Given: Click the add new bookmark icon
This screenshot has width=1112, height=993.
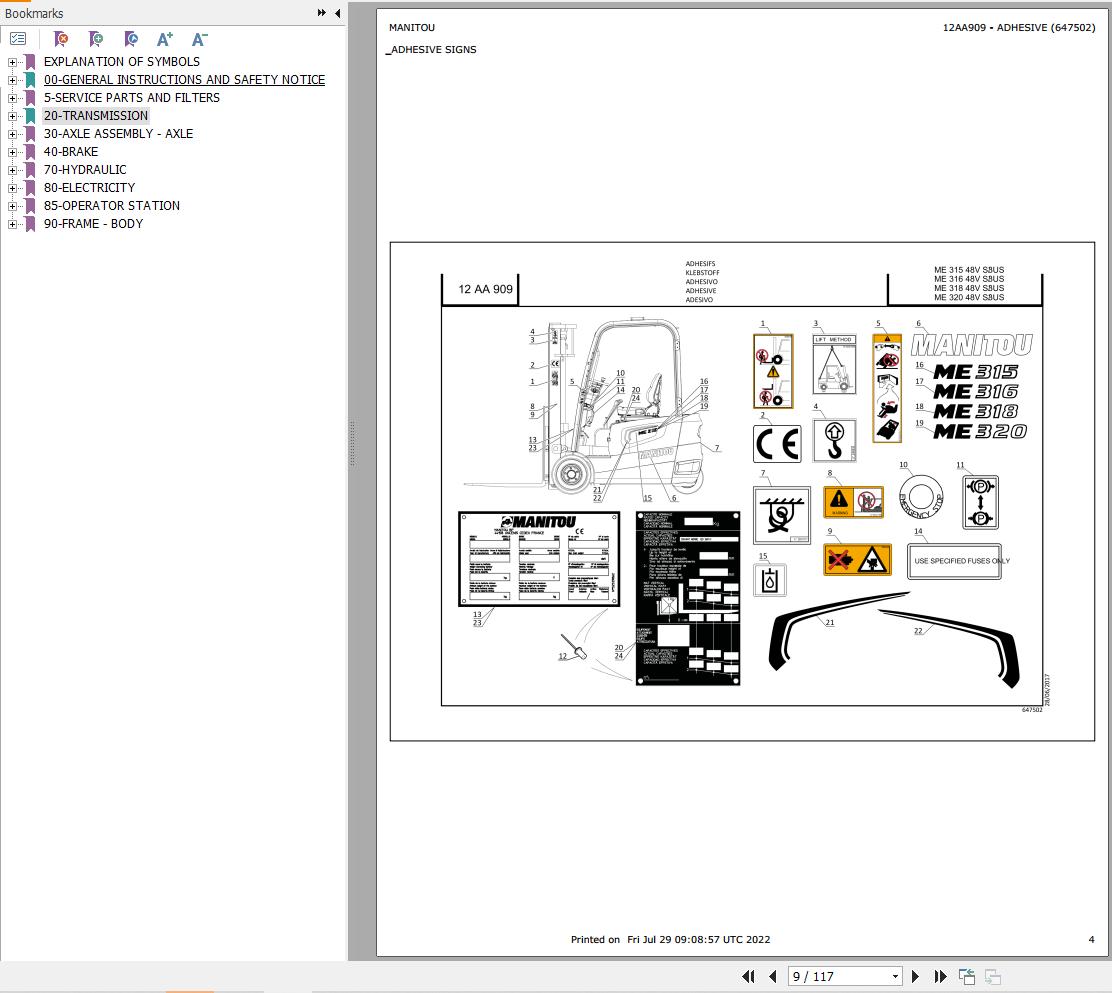Looking at the screenshot, I should 96,39.
